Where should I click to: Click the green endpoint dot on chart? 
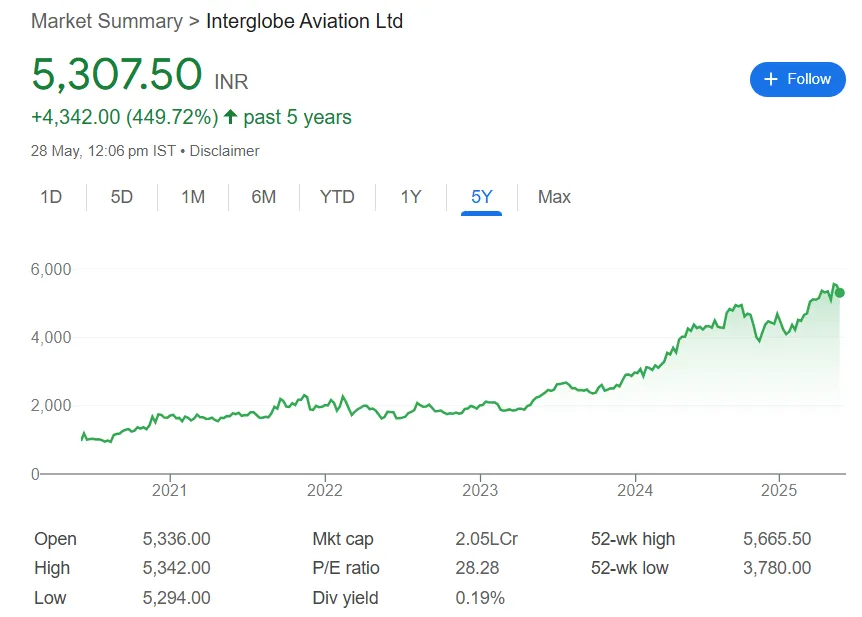[x=840, y=293]
